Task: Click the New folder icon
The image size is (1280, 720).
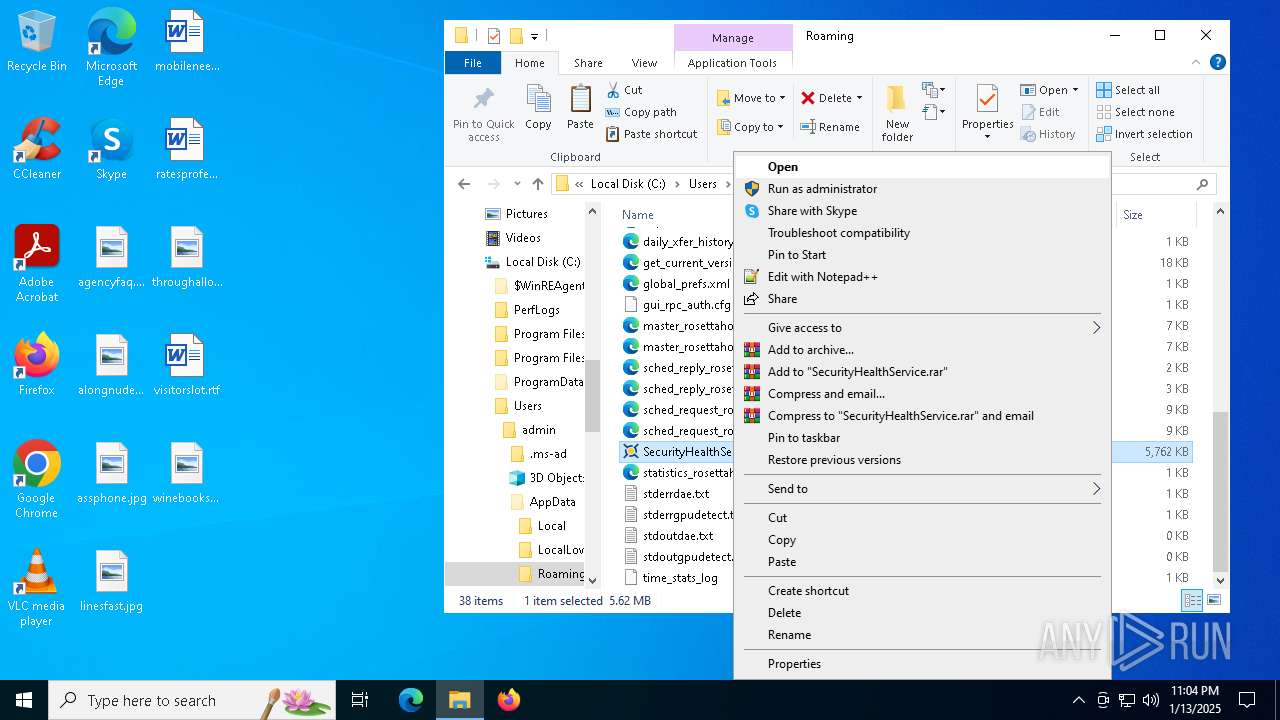Action: click(x=897, y=99)
